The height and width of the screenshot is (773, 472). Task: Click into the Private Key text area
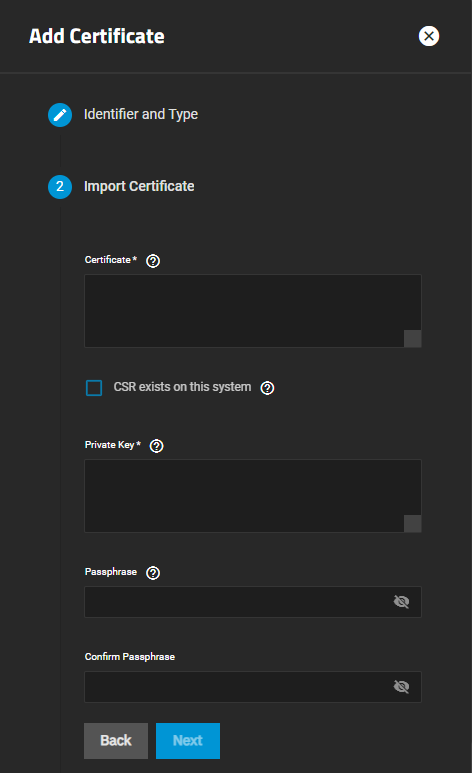click(253, 496)
